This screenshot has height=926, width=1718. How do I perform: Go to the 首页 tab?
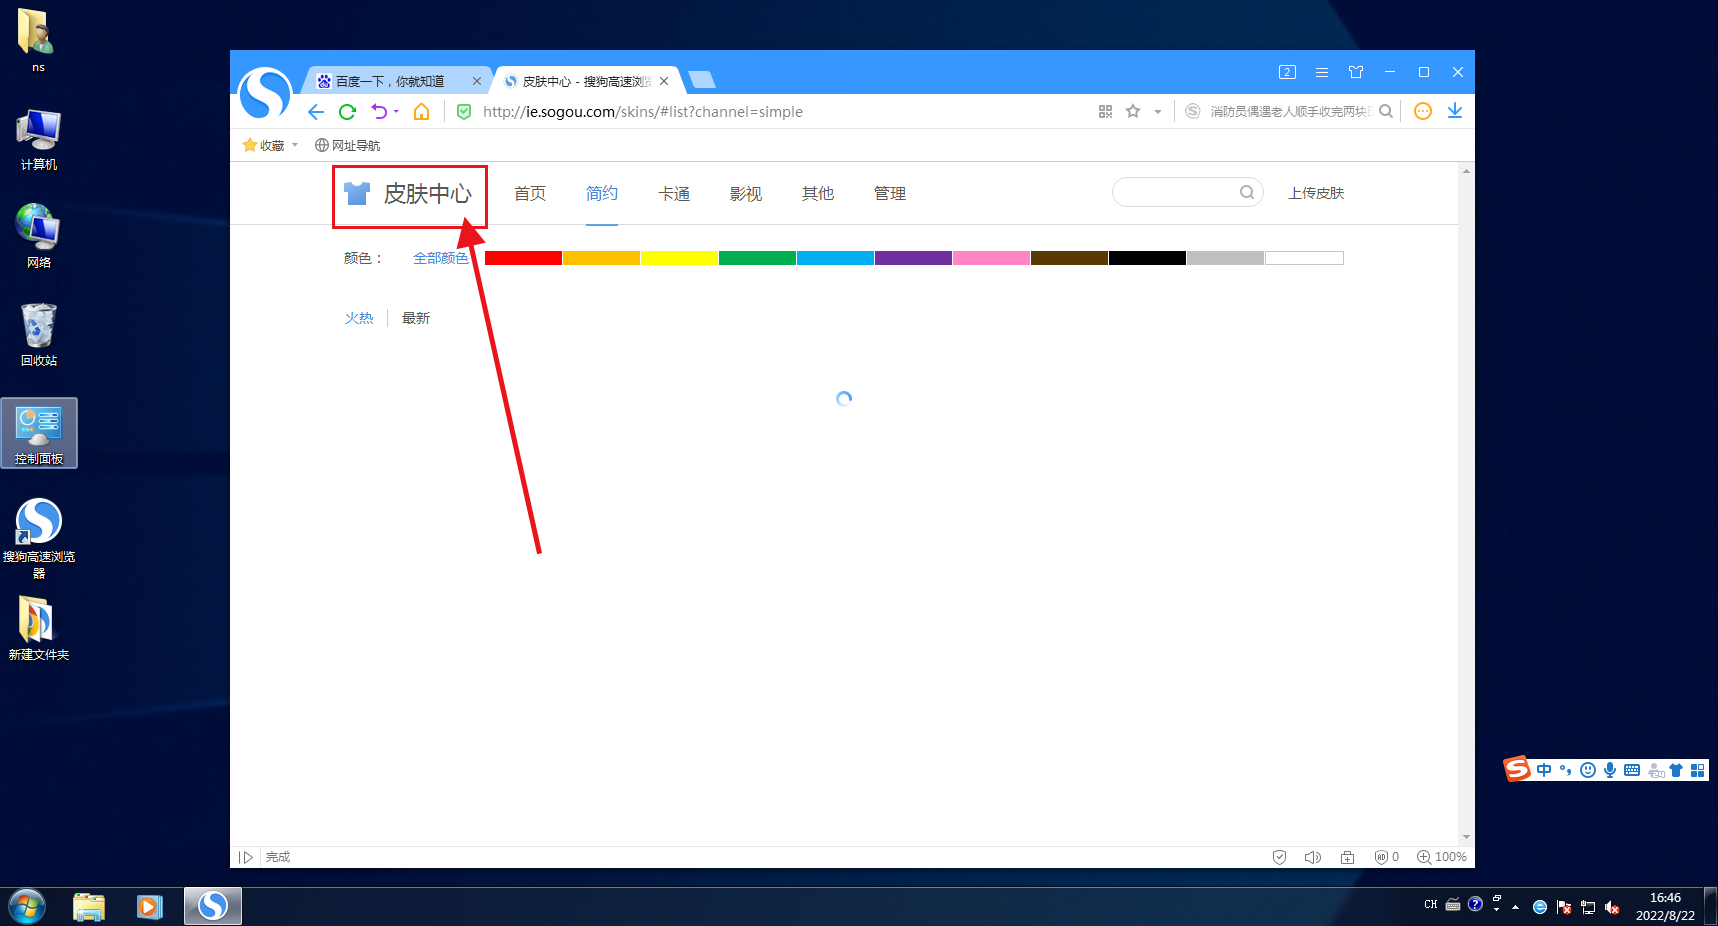[530, 193]
